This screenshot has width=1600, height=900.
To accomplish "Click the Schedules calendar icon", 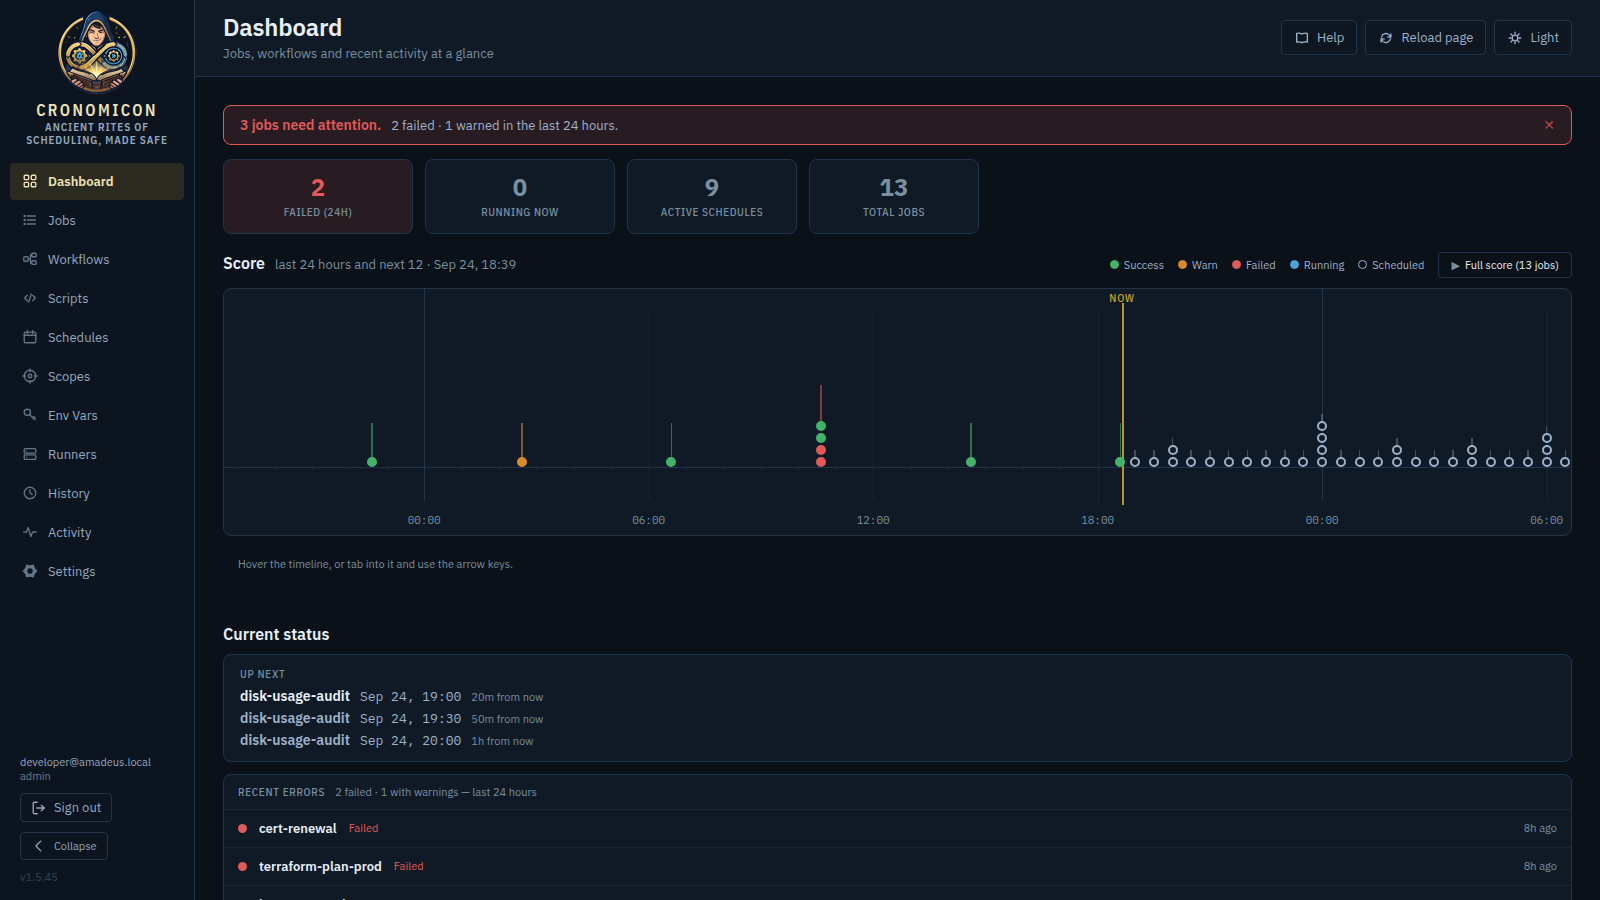I will [30, 337].
